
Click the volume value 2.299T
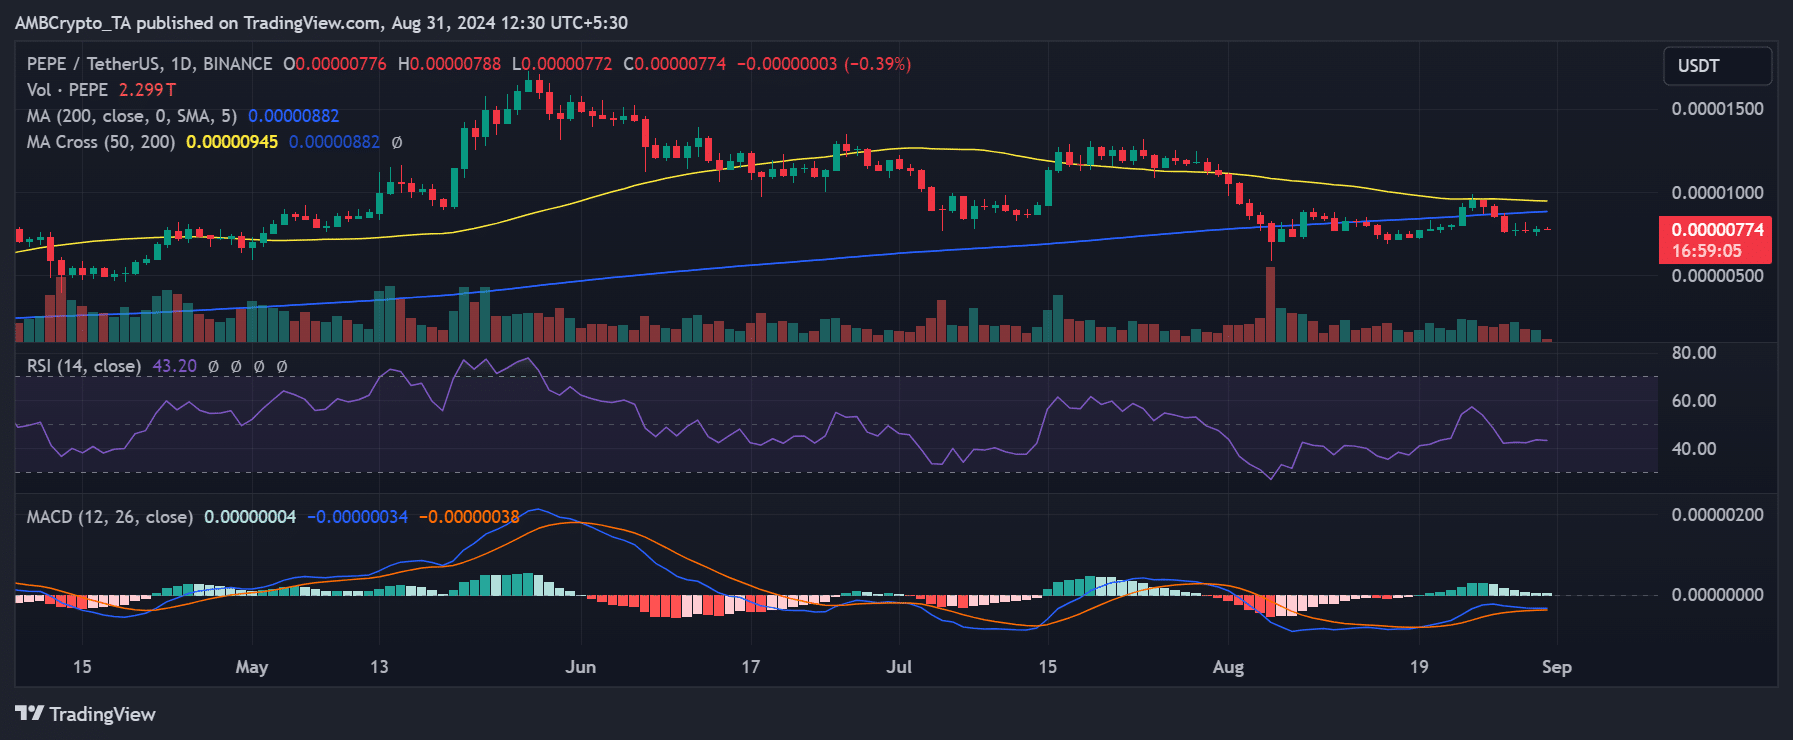point(147,90)
